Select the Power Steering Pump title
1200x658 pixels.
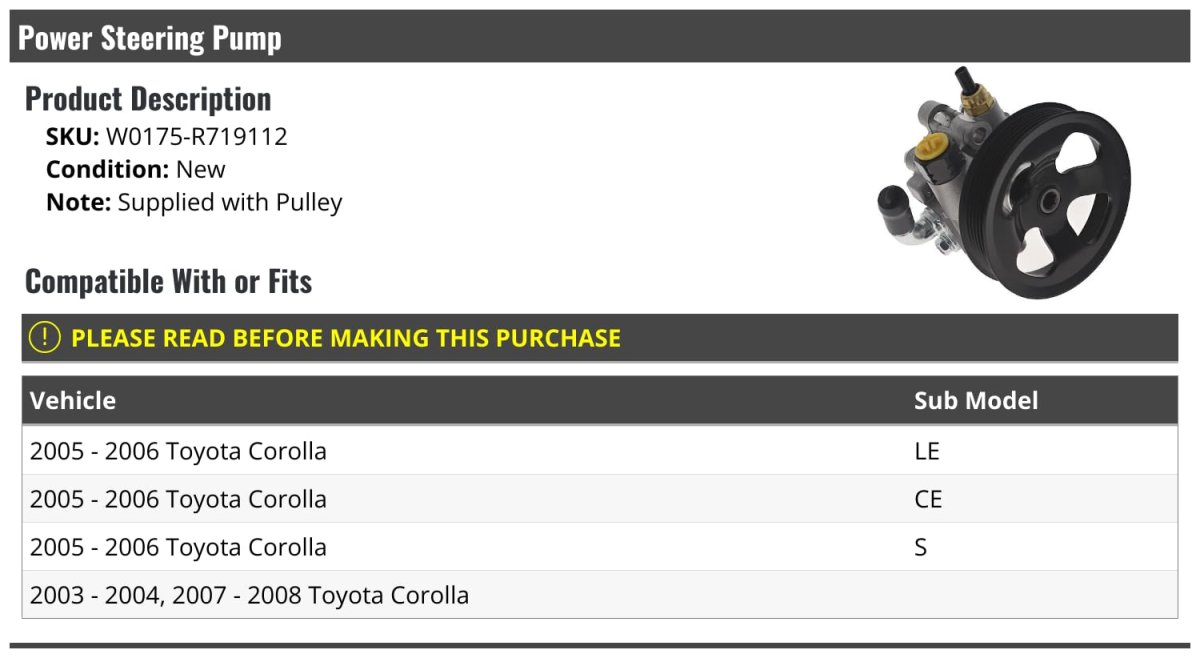[150, 38]
